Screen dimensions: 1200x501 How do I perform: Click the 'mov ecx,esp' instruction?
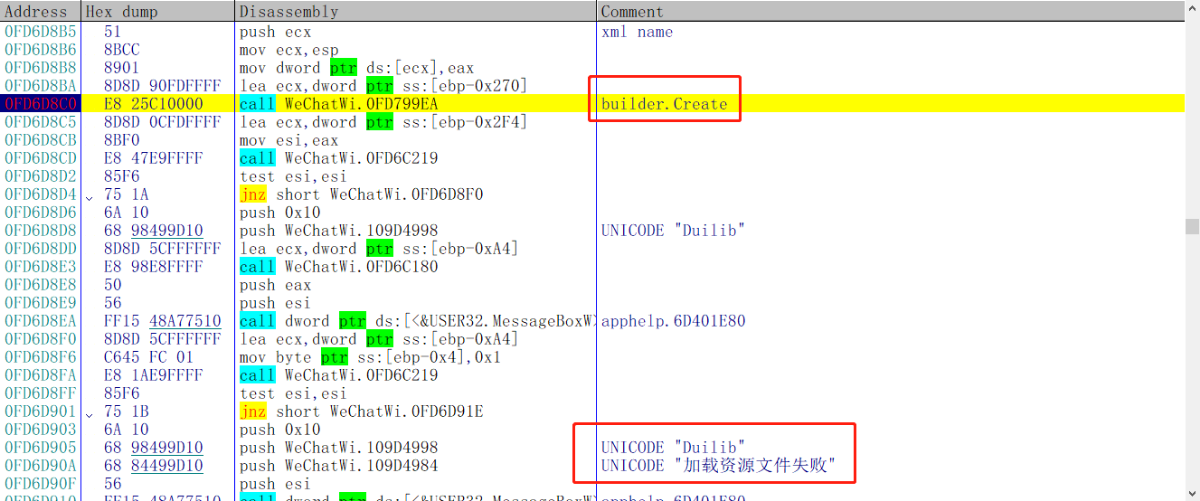289,50
